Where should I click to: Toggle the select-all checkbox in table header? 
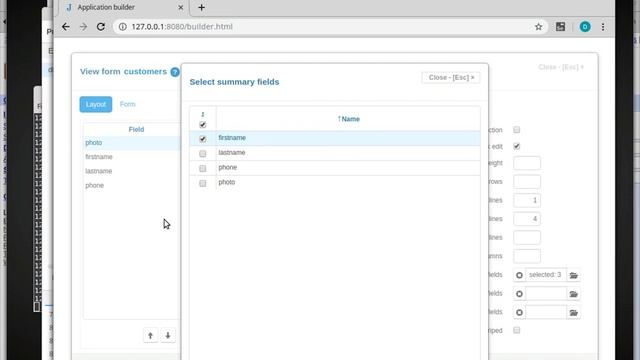coord(202,124)
